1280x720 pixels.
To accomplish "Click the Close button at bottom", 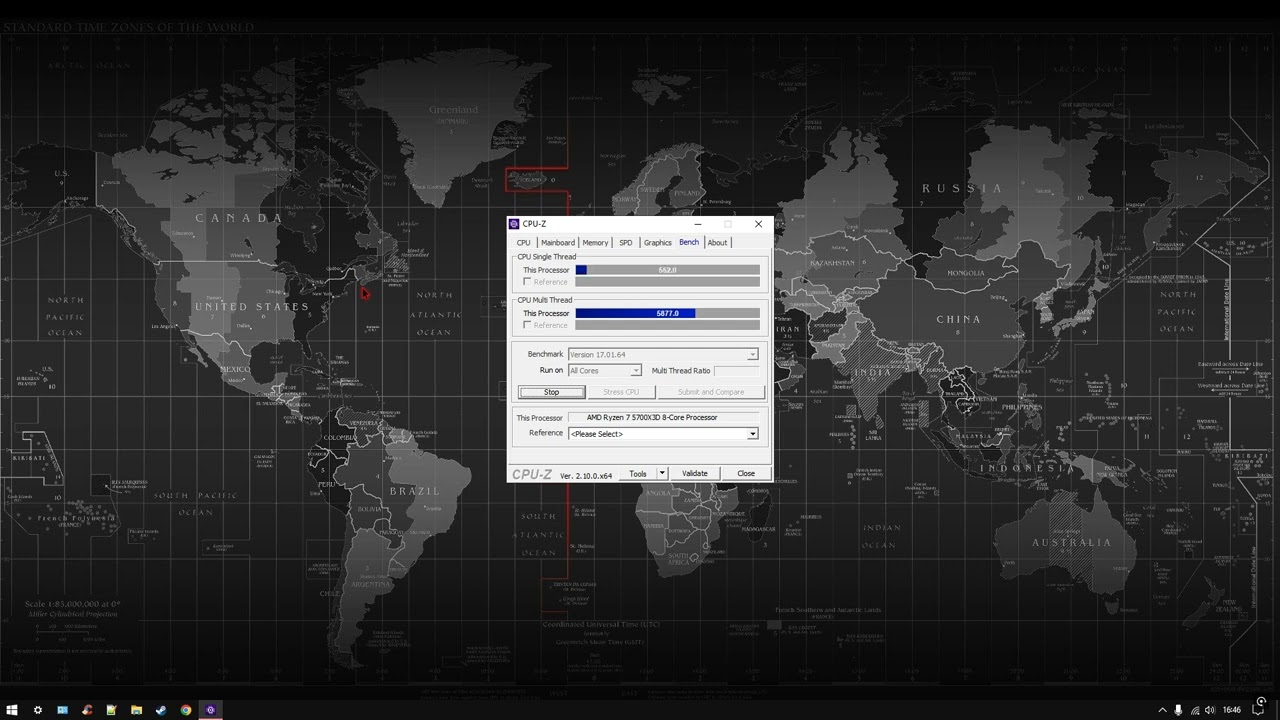I will (x=746, y=474).
